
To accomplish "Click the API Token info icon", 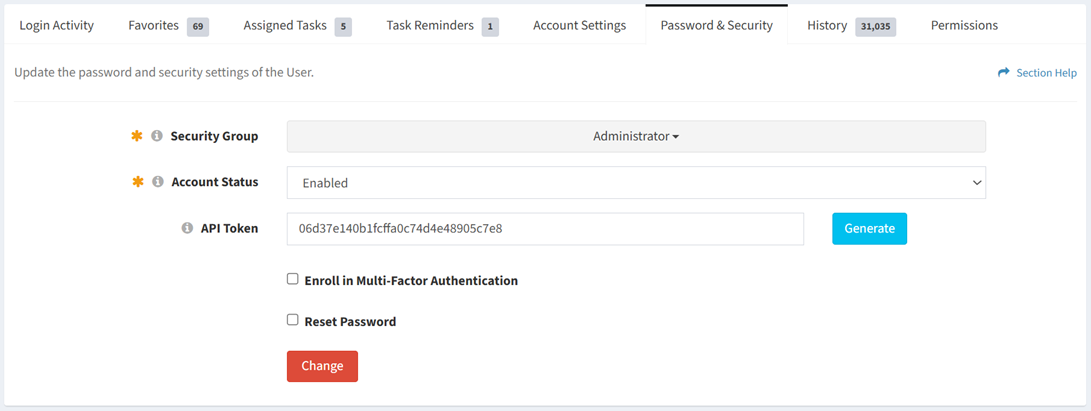I will [187, 228].
